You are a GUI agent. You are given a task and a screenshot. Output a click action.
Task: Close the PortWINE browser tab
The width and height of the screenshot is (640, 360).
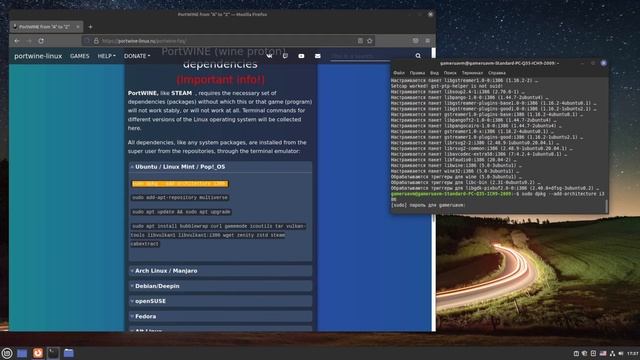[78, 27]
